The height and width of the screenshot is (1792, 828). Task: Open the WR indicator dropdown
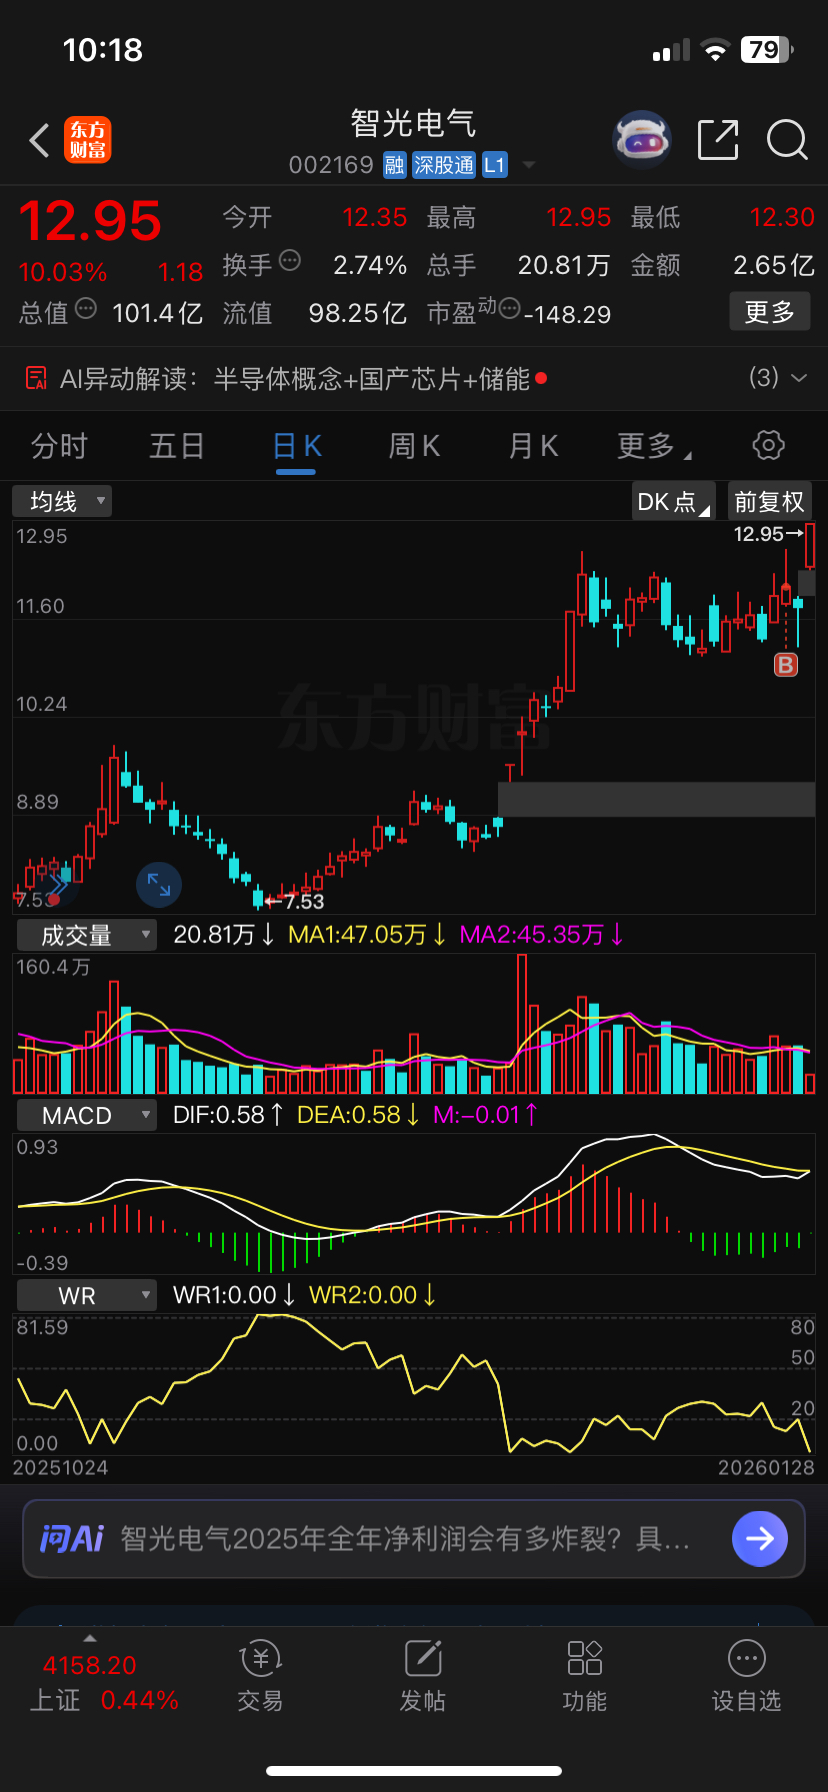tap(86, 1296)
